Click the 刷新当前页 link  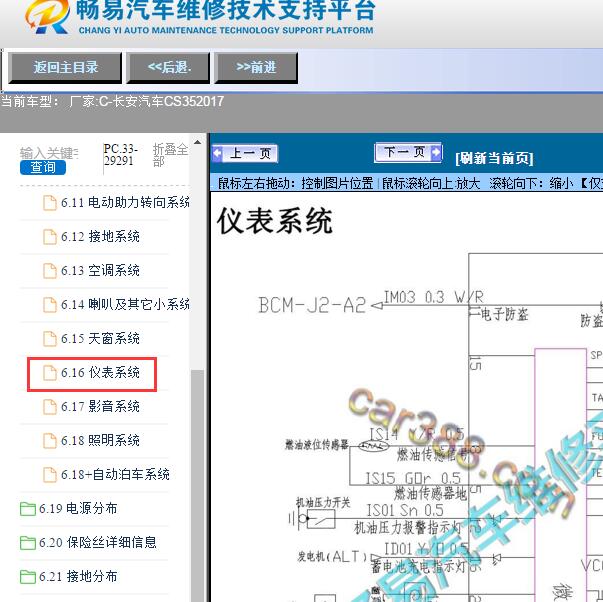(x=494, y=158)
